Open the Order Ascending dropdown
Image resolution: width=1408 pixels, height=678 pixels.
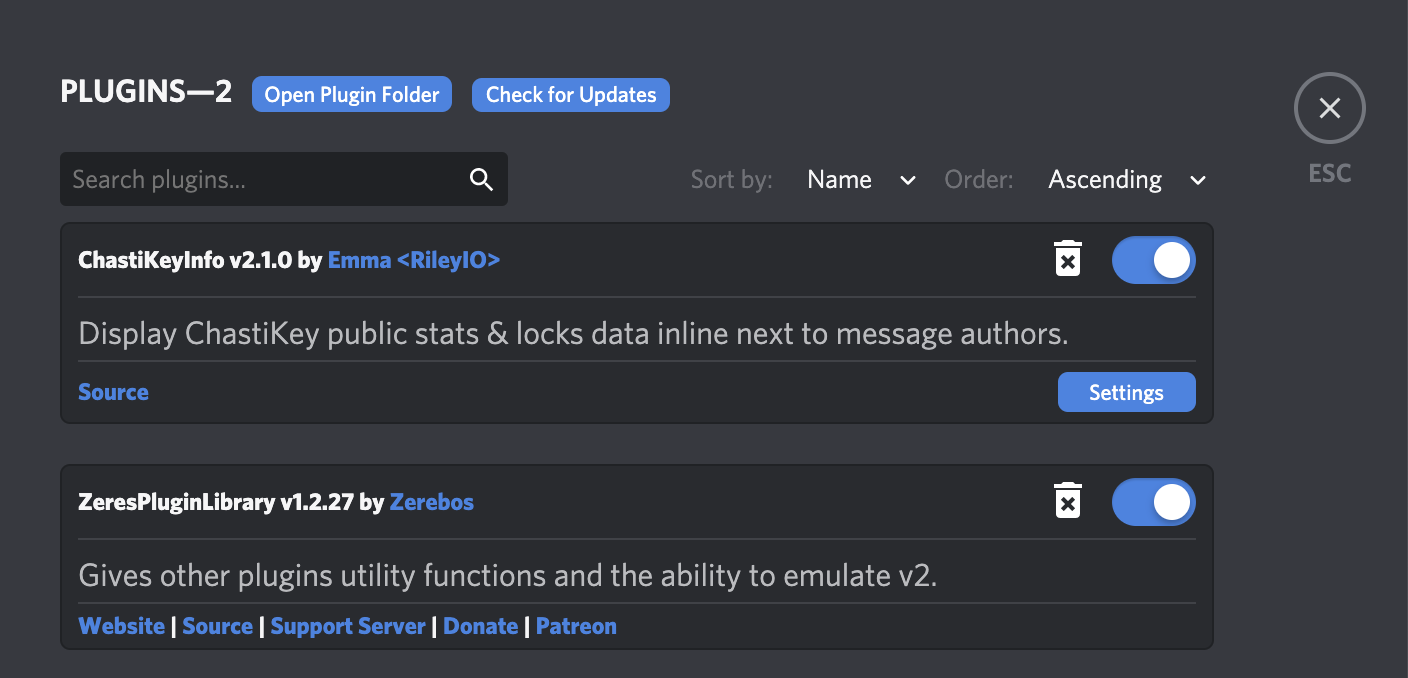pyautogui.click(x=1127, y=180)
